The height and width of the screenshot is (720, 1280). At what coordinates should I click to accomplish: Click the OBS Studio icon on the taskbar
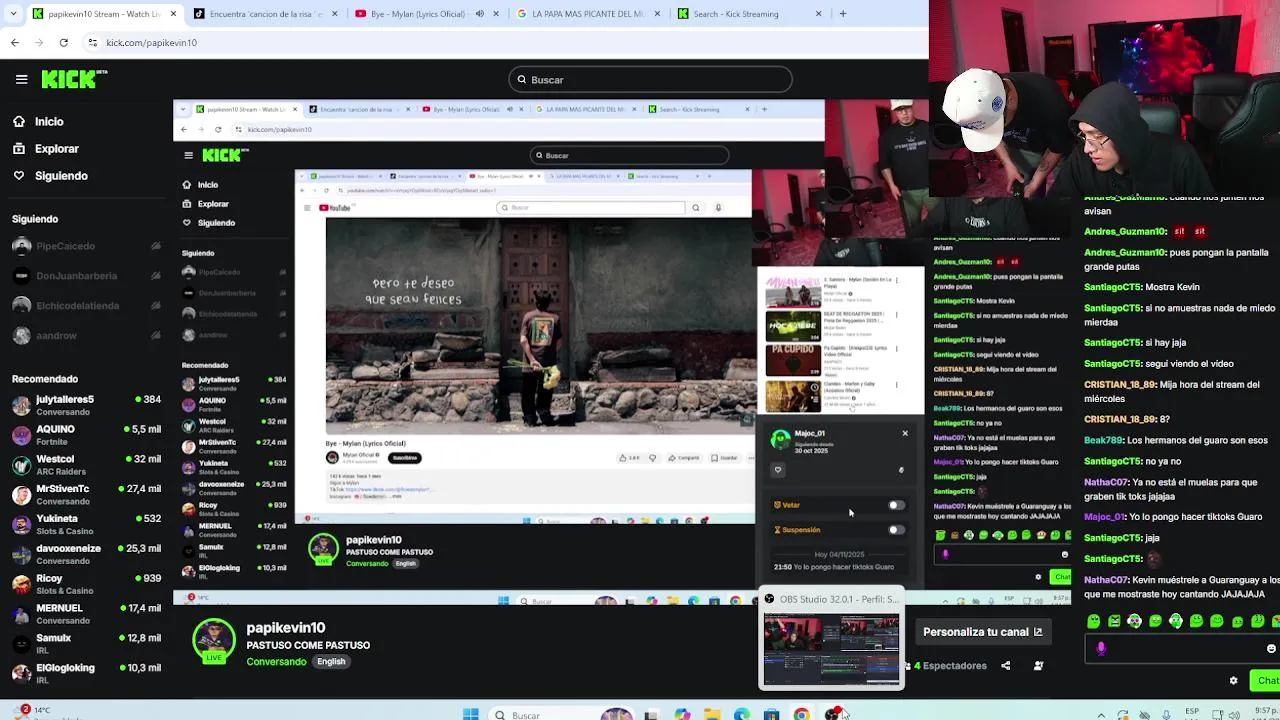point(832,714)
